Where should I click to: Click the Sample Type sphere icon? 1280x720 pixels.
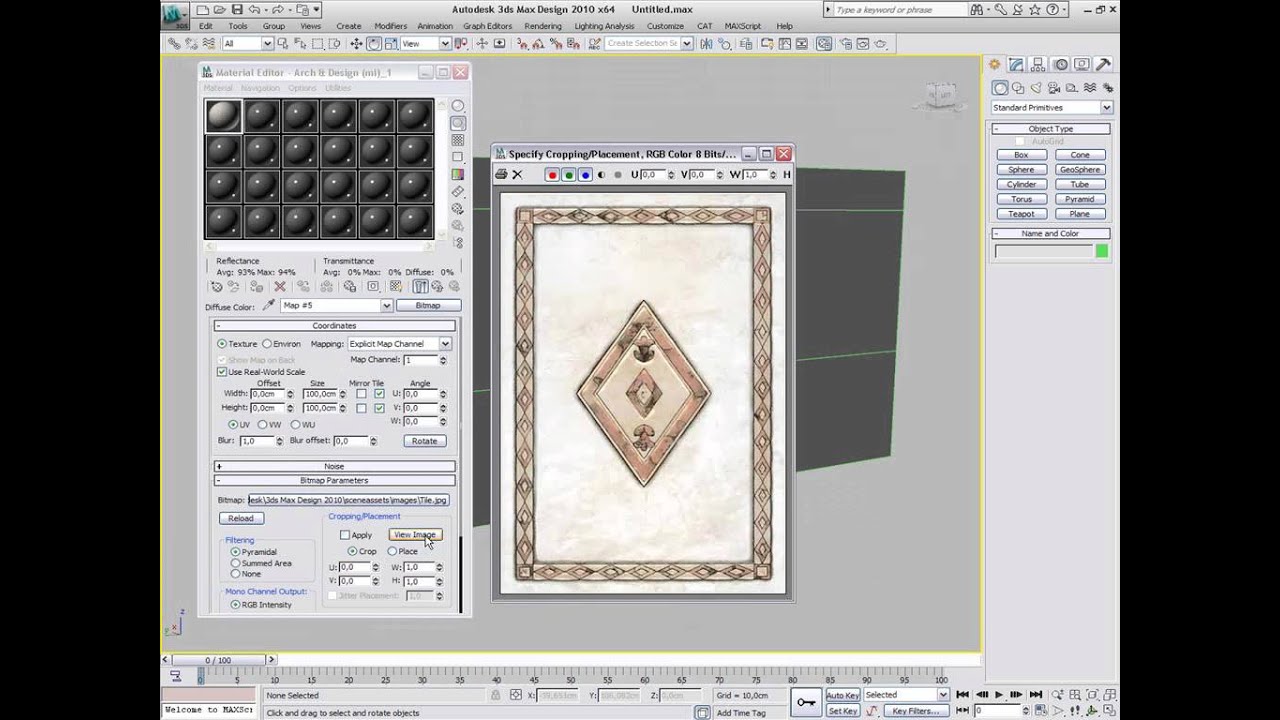coord(458,106)
